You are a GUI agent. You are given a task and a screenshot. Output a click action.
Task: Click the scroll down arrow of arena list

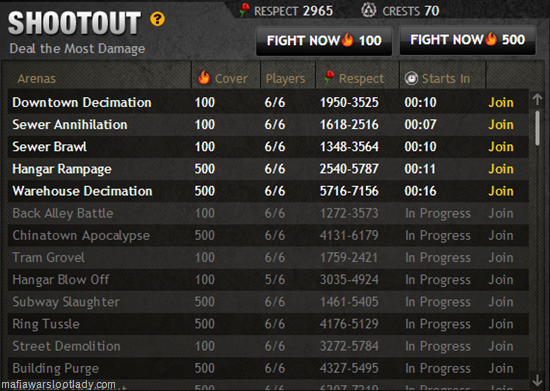(x=537, y=380)
